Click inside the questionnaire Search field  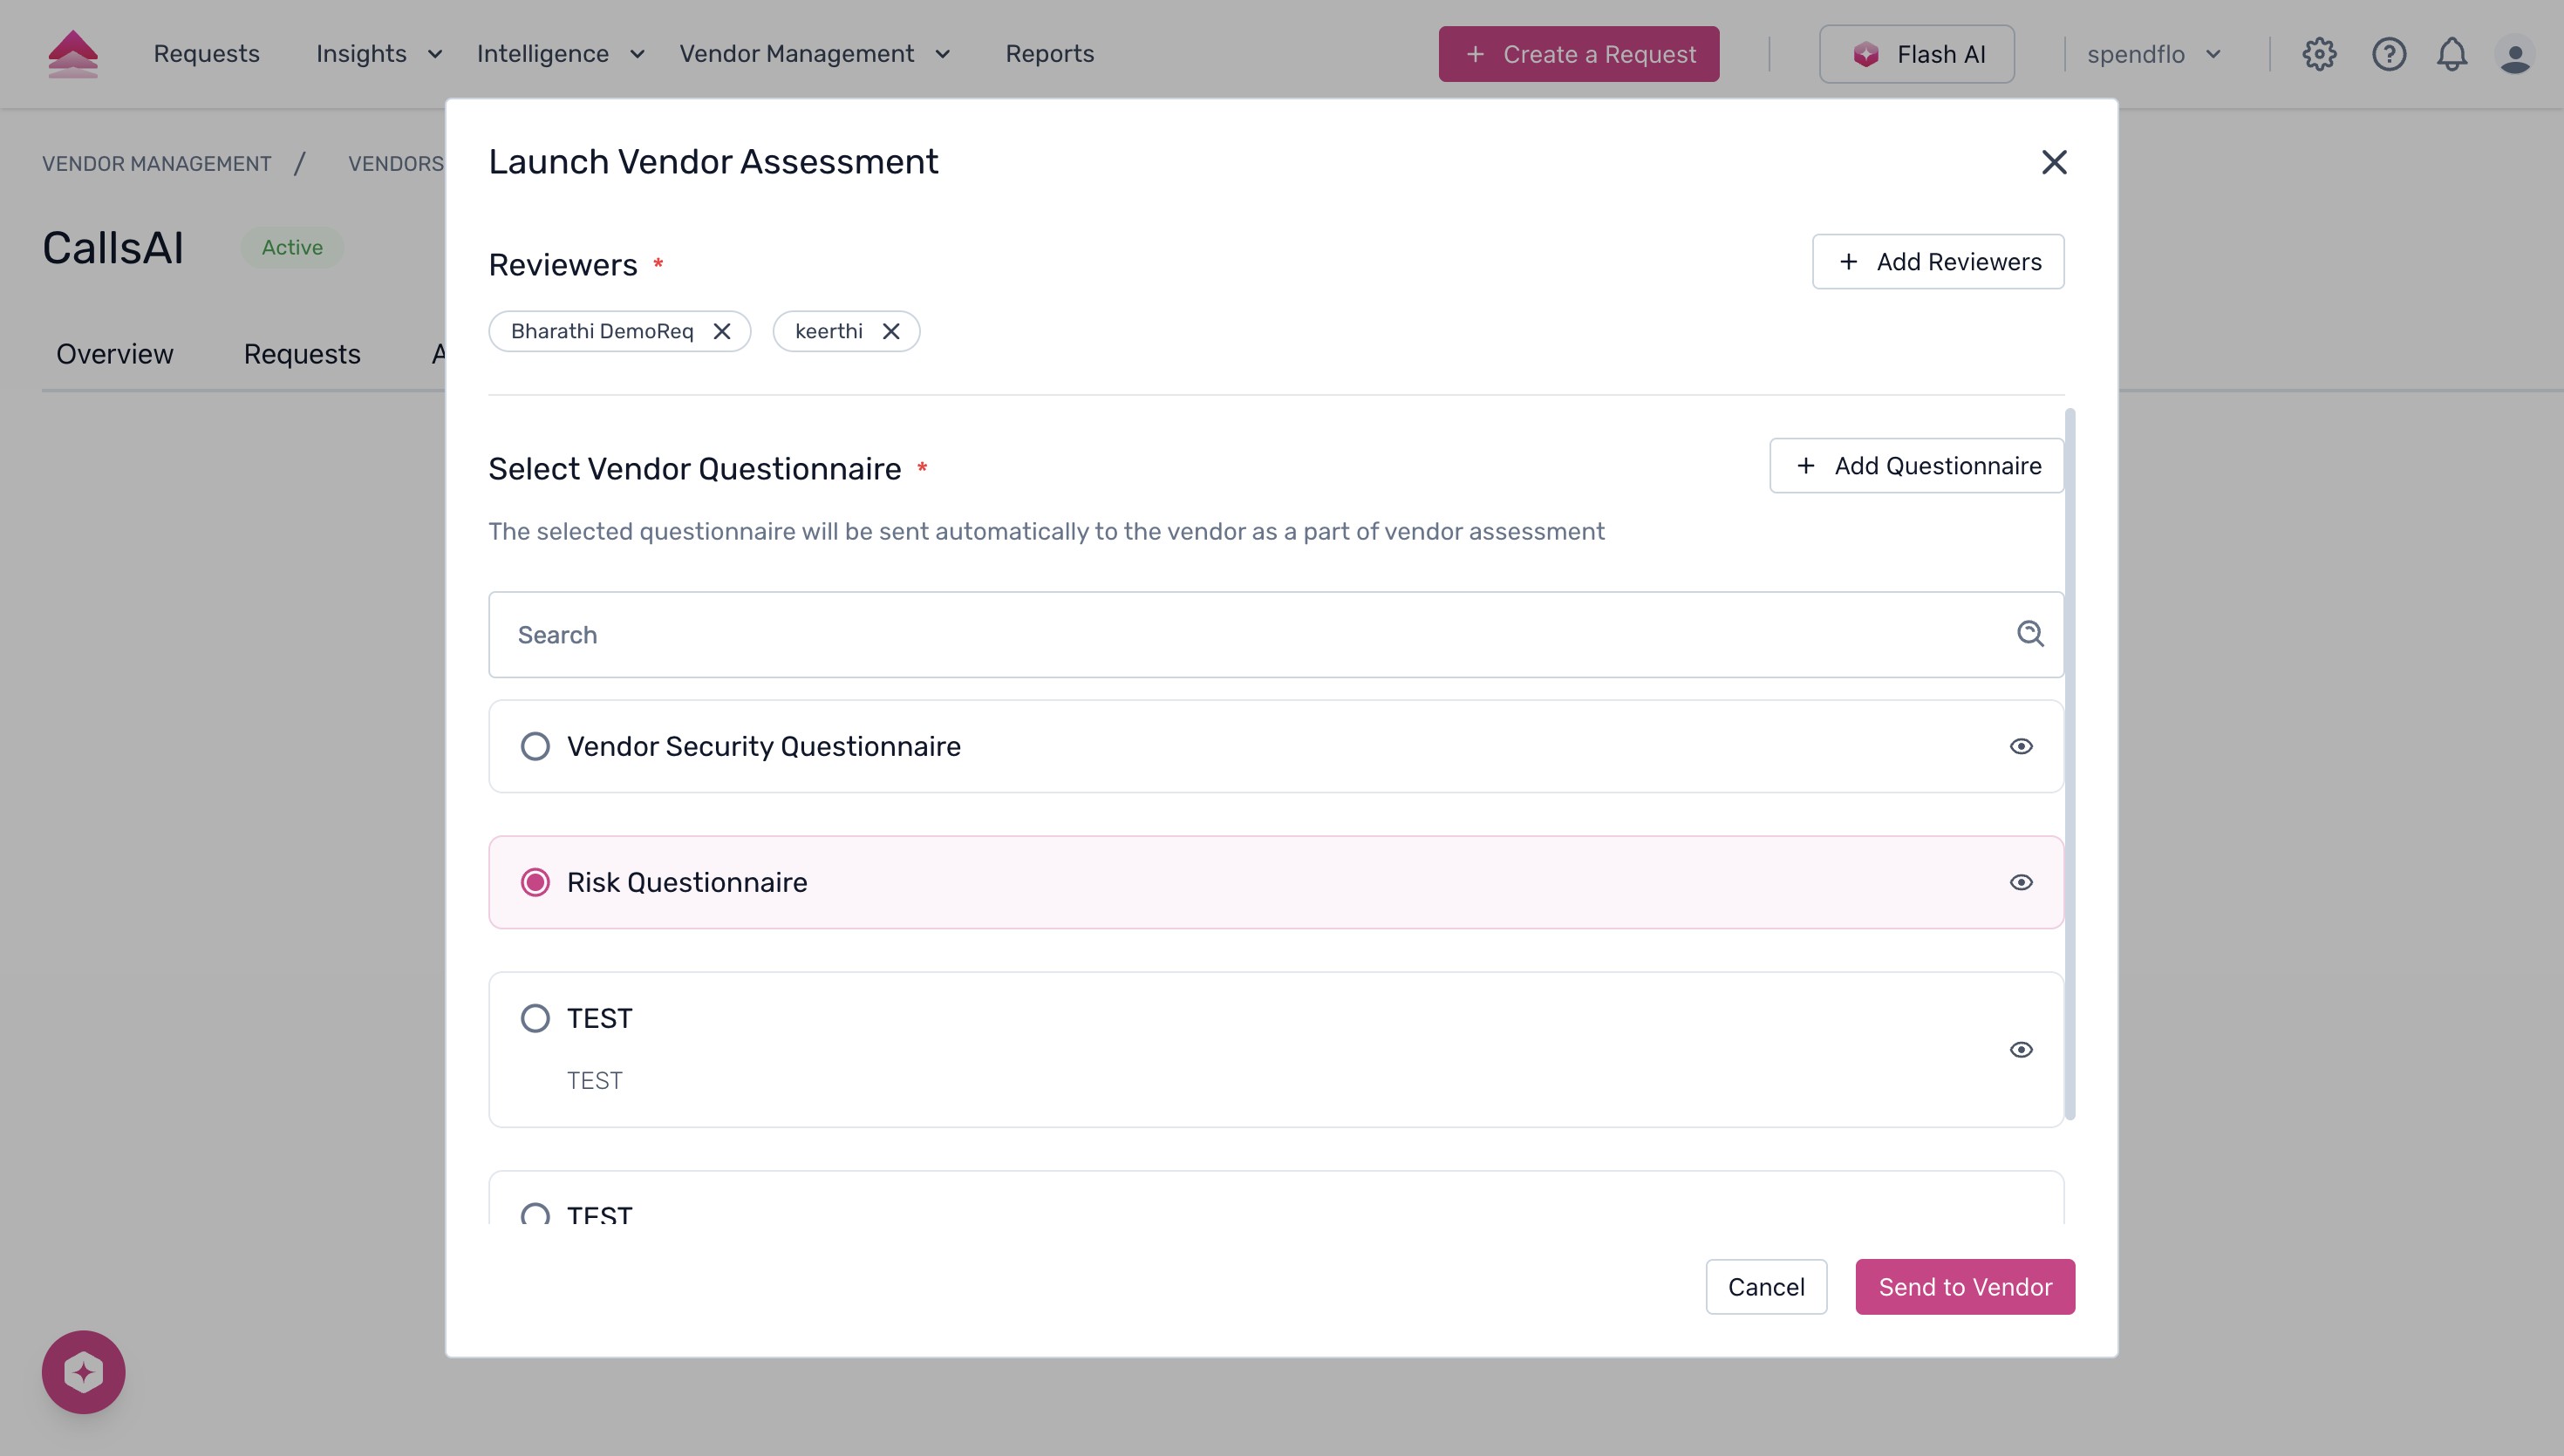(1200, 634)
